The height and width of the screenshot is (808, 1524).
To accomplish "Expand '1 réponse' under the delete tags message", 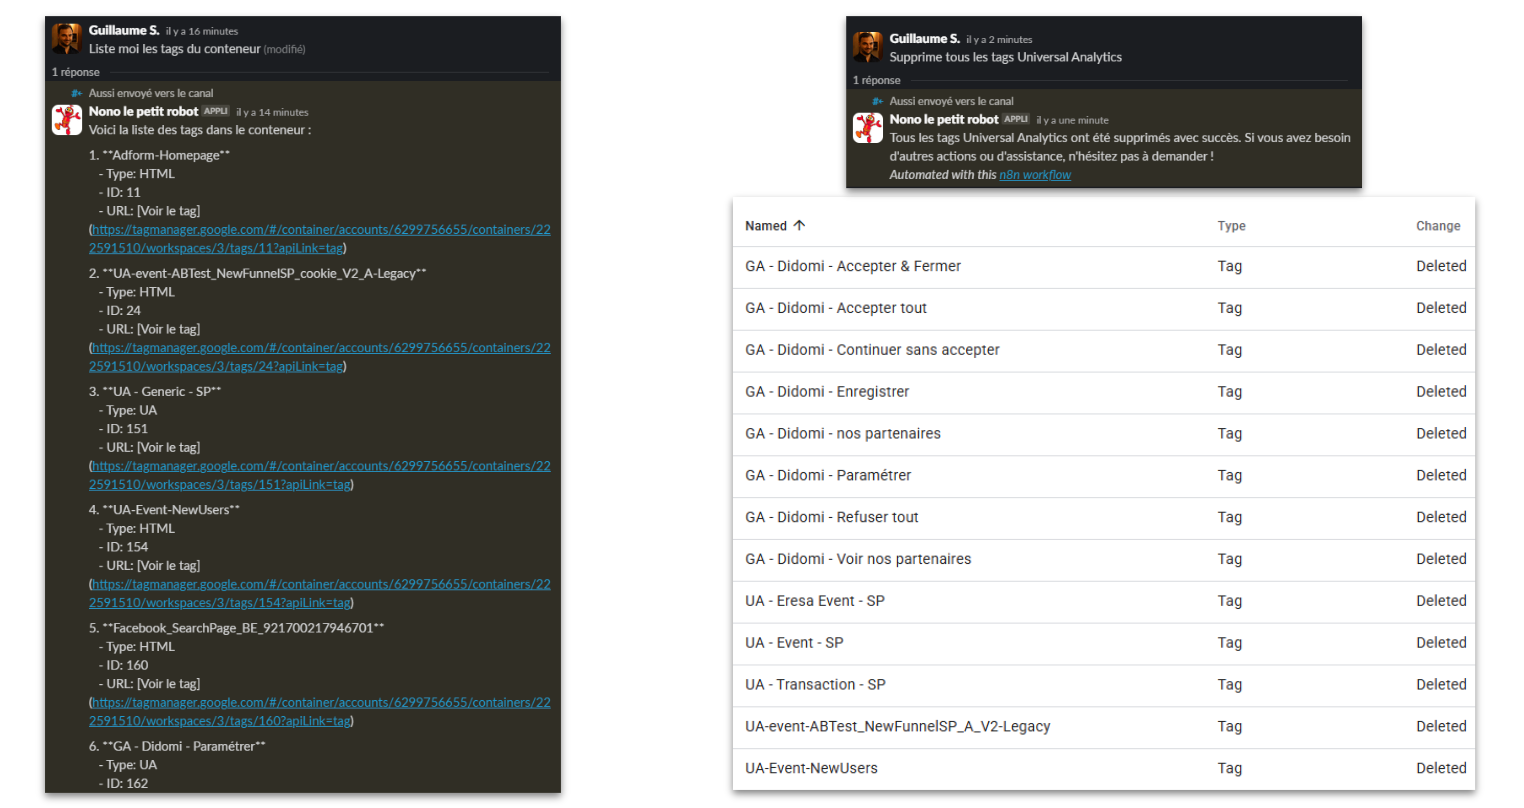I will (x=877, y=80).
